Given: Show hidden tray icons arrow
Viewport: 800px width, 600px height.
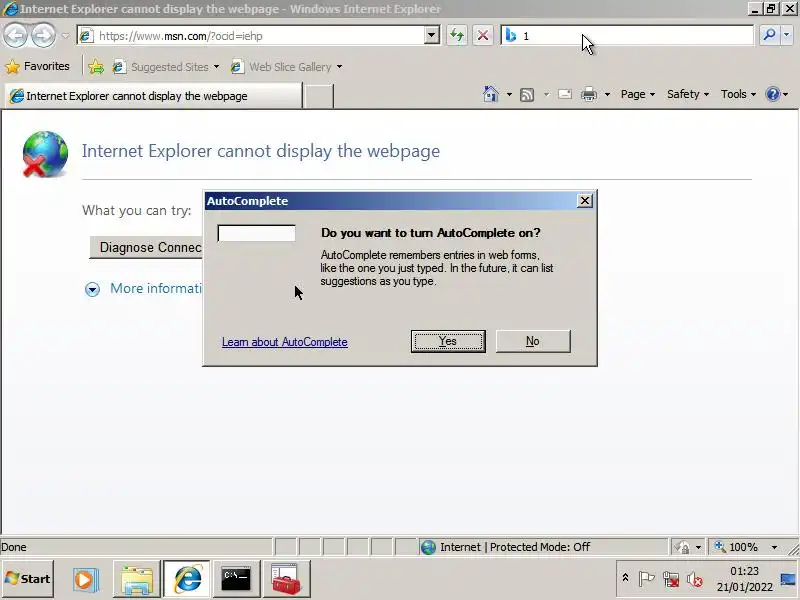Looking at the screenshot, I should (x=625, y=578).
